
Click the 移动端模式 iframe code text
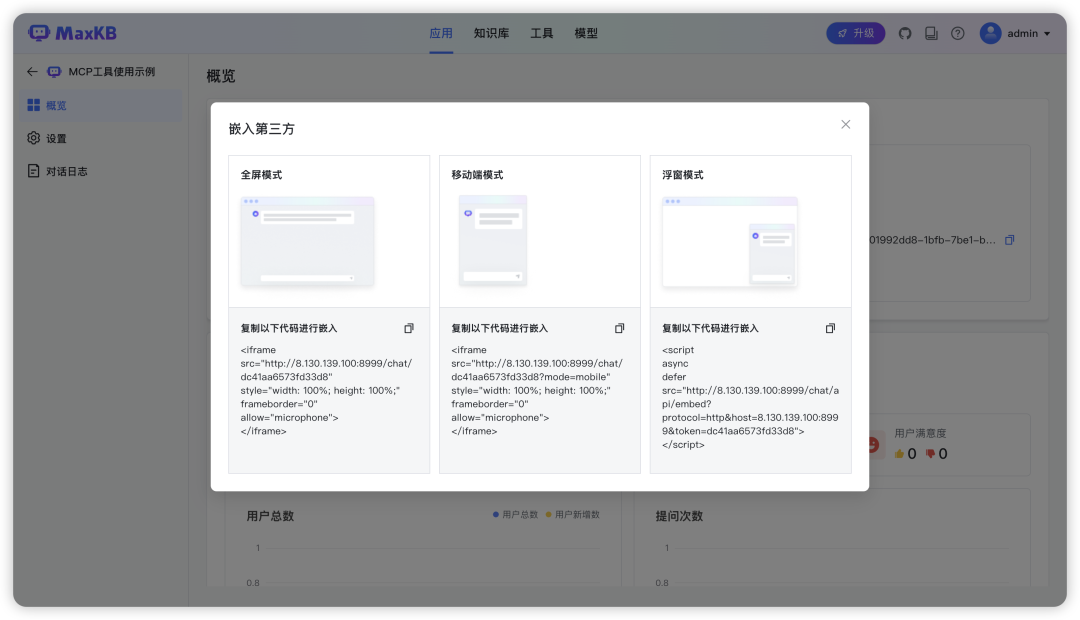click(x=537, y=391)
